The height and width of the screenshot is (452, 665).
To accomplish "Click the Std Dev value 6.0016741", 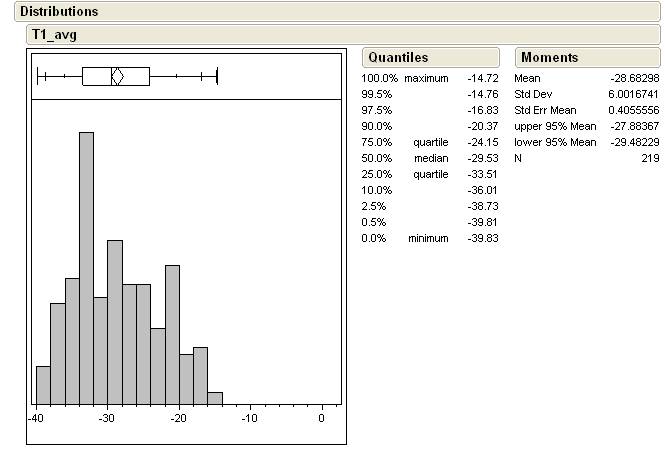I will (x=634, y=94).
